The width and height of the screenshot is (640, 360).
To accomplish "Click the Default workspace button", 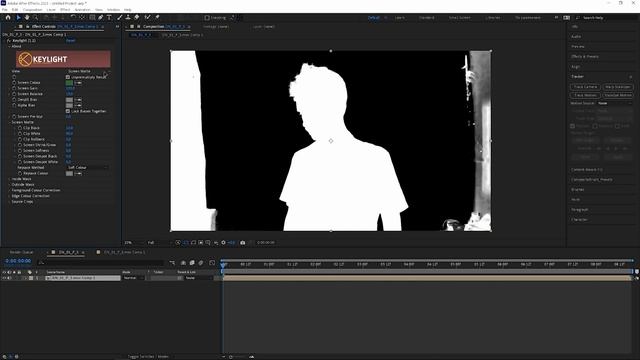I will (x=373, y=18).
